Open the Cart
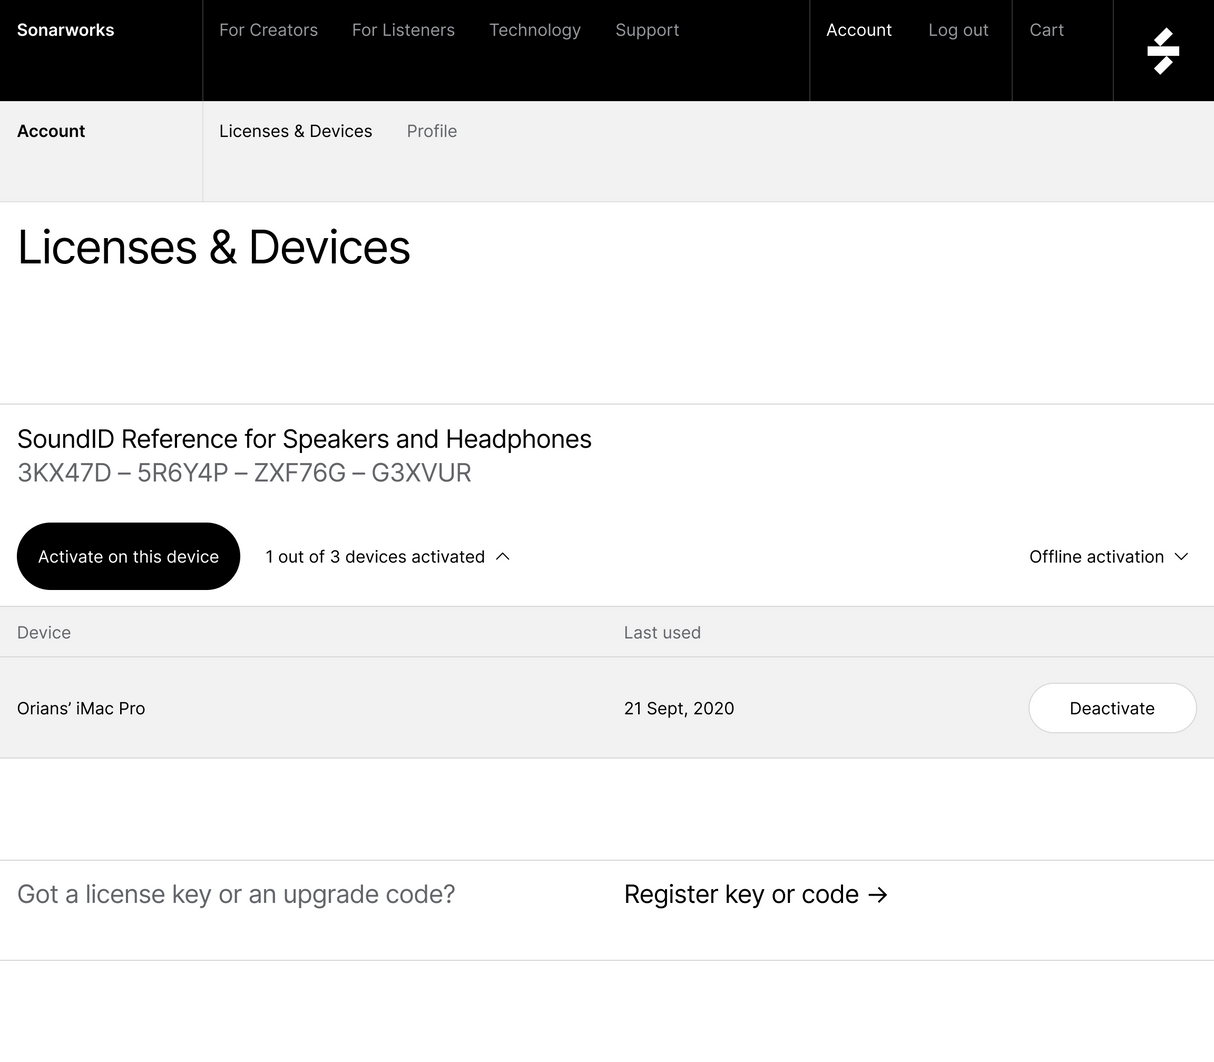Image resolution: width=1214 pixels, height=1062 pixels. click(x=1046, y=30)
